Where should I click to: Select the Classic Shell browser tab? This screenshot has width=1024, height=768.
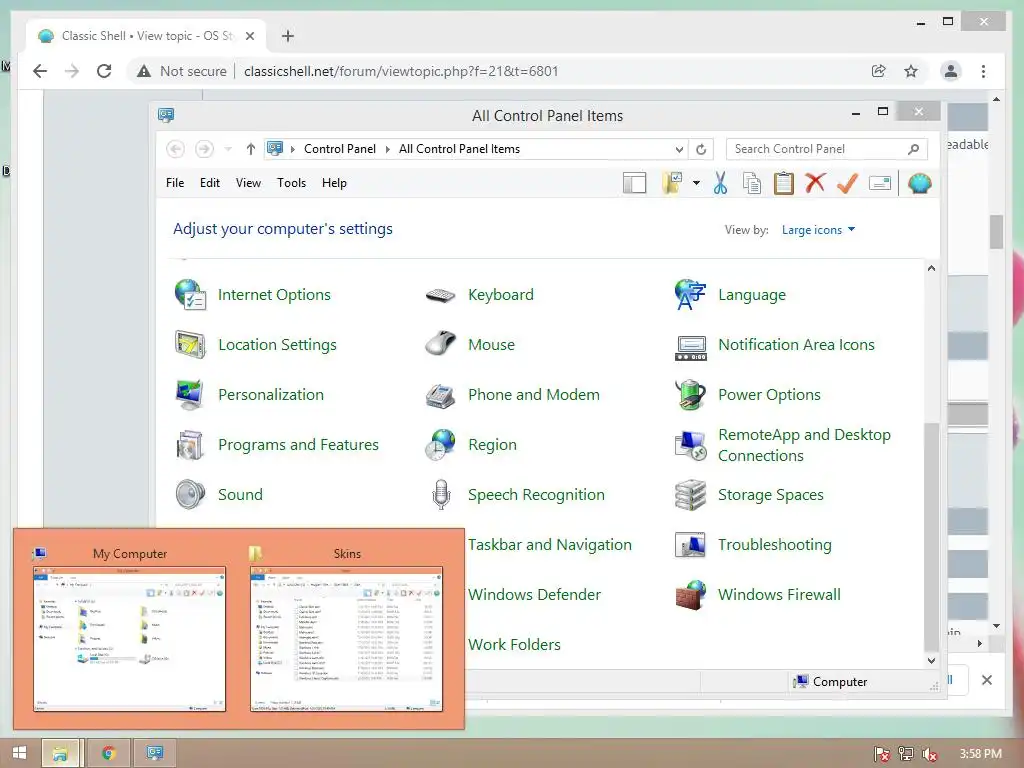[146, 36]
